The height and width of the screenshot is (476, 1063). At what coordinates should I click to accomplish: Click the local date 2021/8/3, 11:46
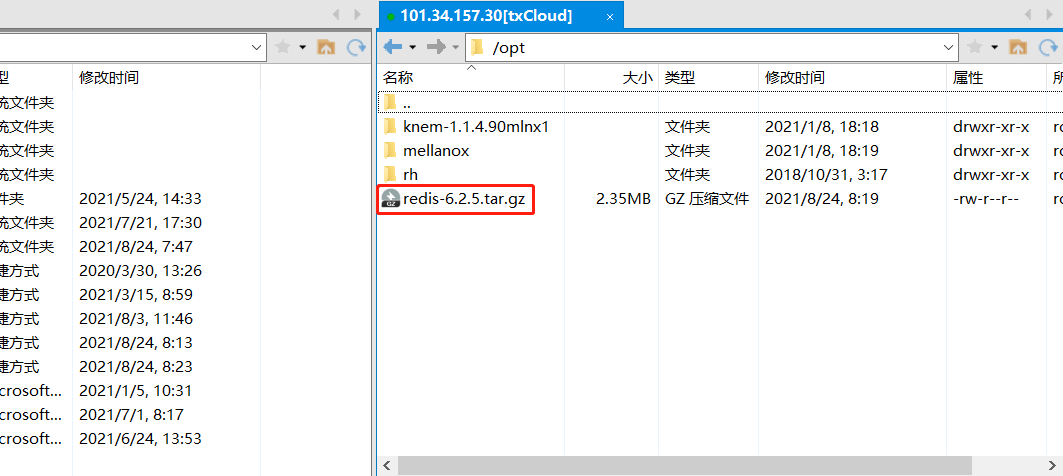[x=136, y=319]
